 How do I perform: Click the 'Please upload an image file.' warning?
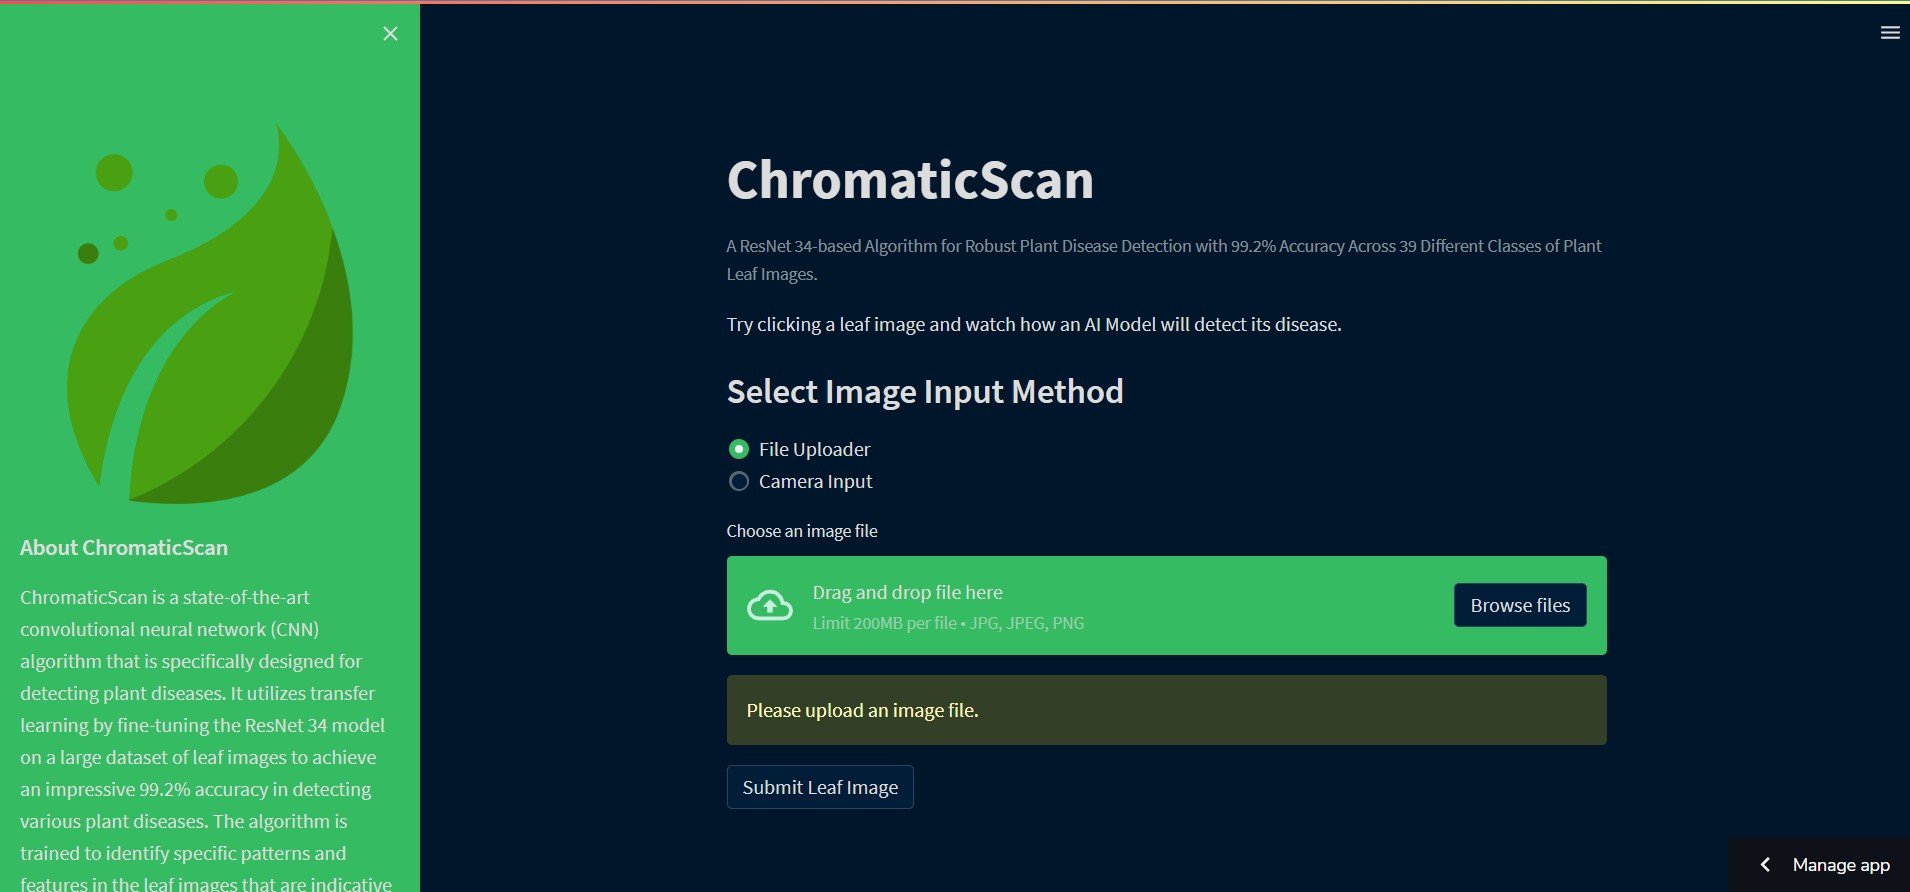click(1166, 710)
